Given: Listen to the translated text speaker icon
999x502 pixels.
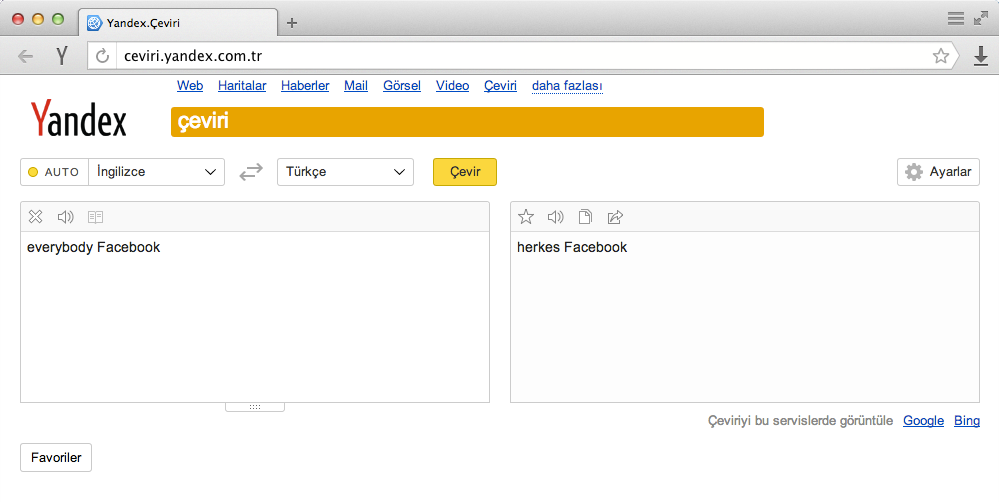Looking at the screenshot, I should [556, 217].
